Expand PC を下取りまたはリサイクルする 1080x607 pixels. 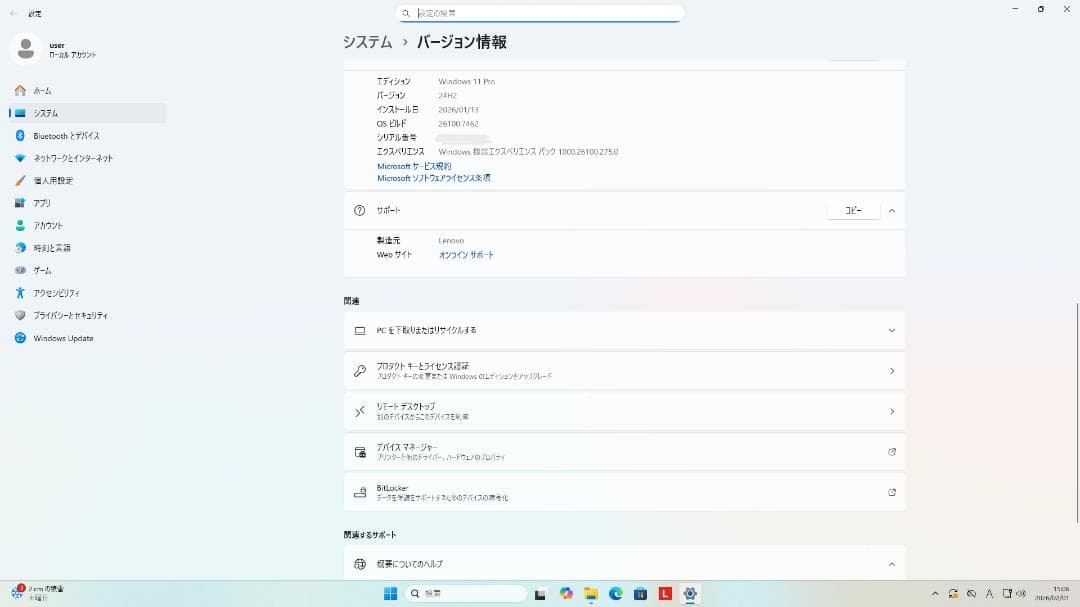tap(891, 330)
